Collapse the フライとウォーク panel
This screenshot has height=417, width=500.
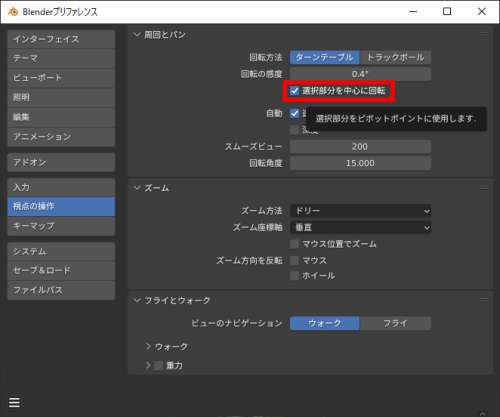(x=137, y=300)
